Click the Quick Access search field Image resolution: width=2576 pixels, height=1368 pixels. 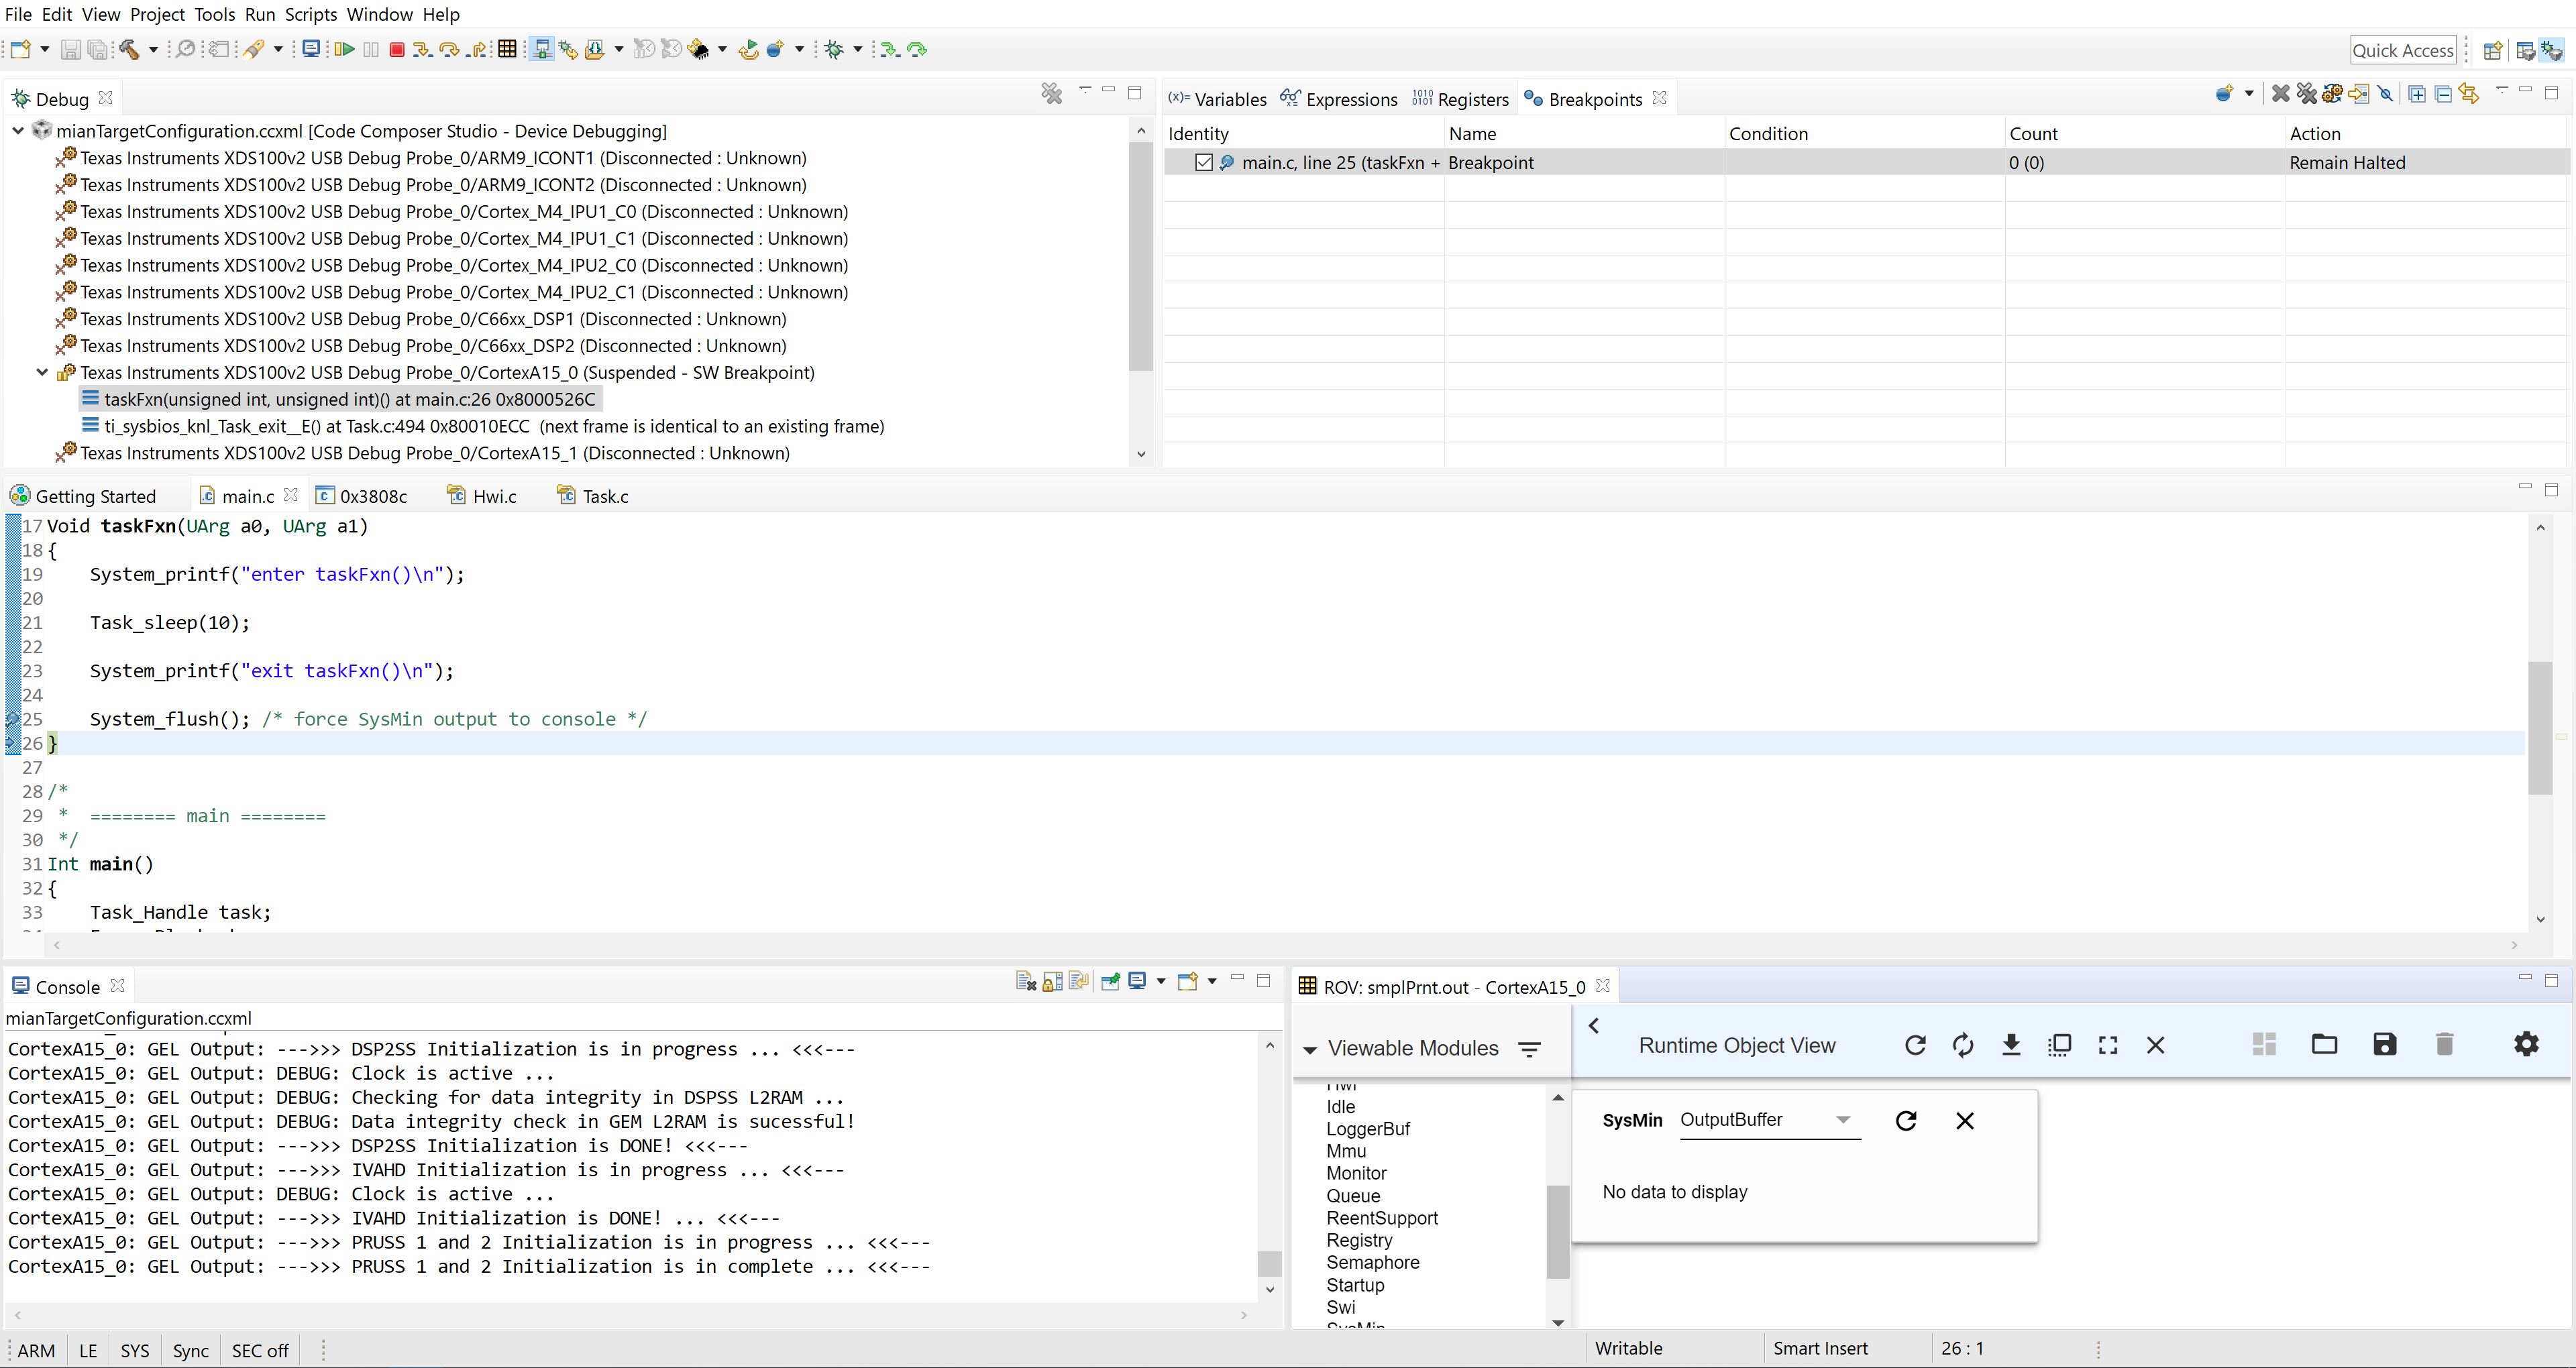(x=2402, y=50)
